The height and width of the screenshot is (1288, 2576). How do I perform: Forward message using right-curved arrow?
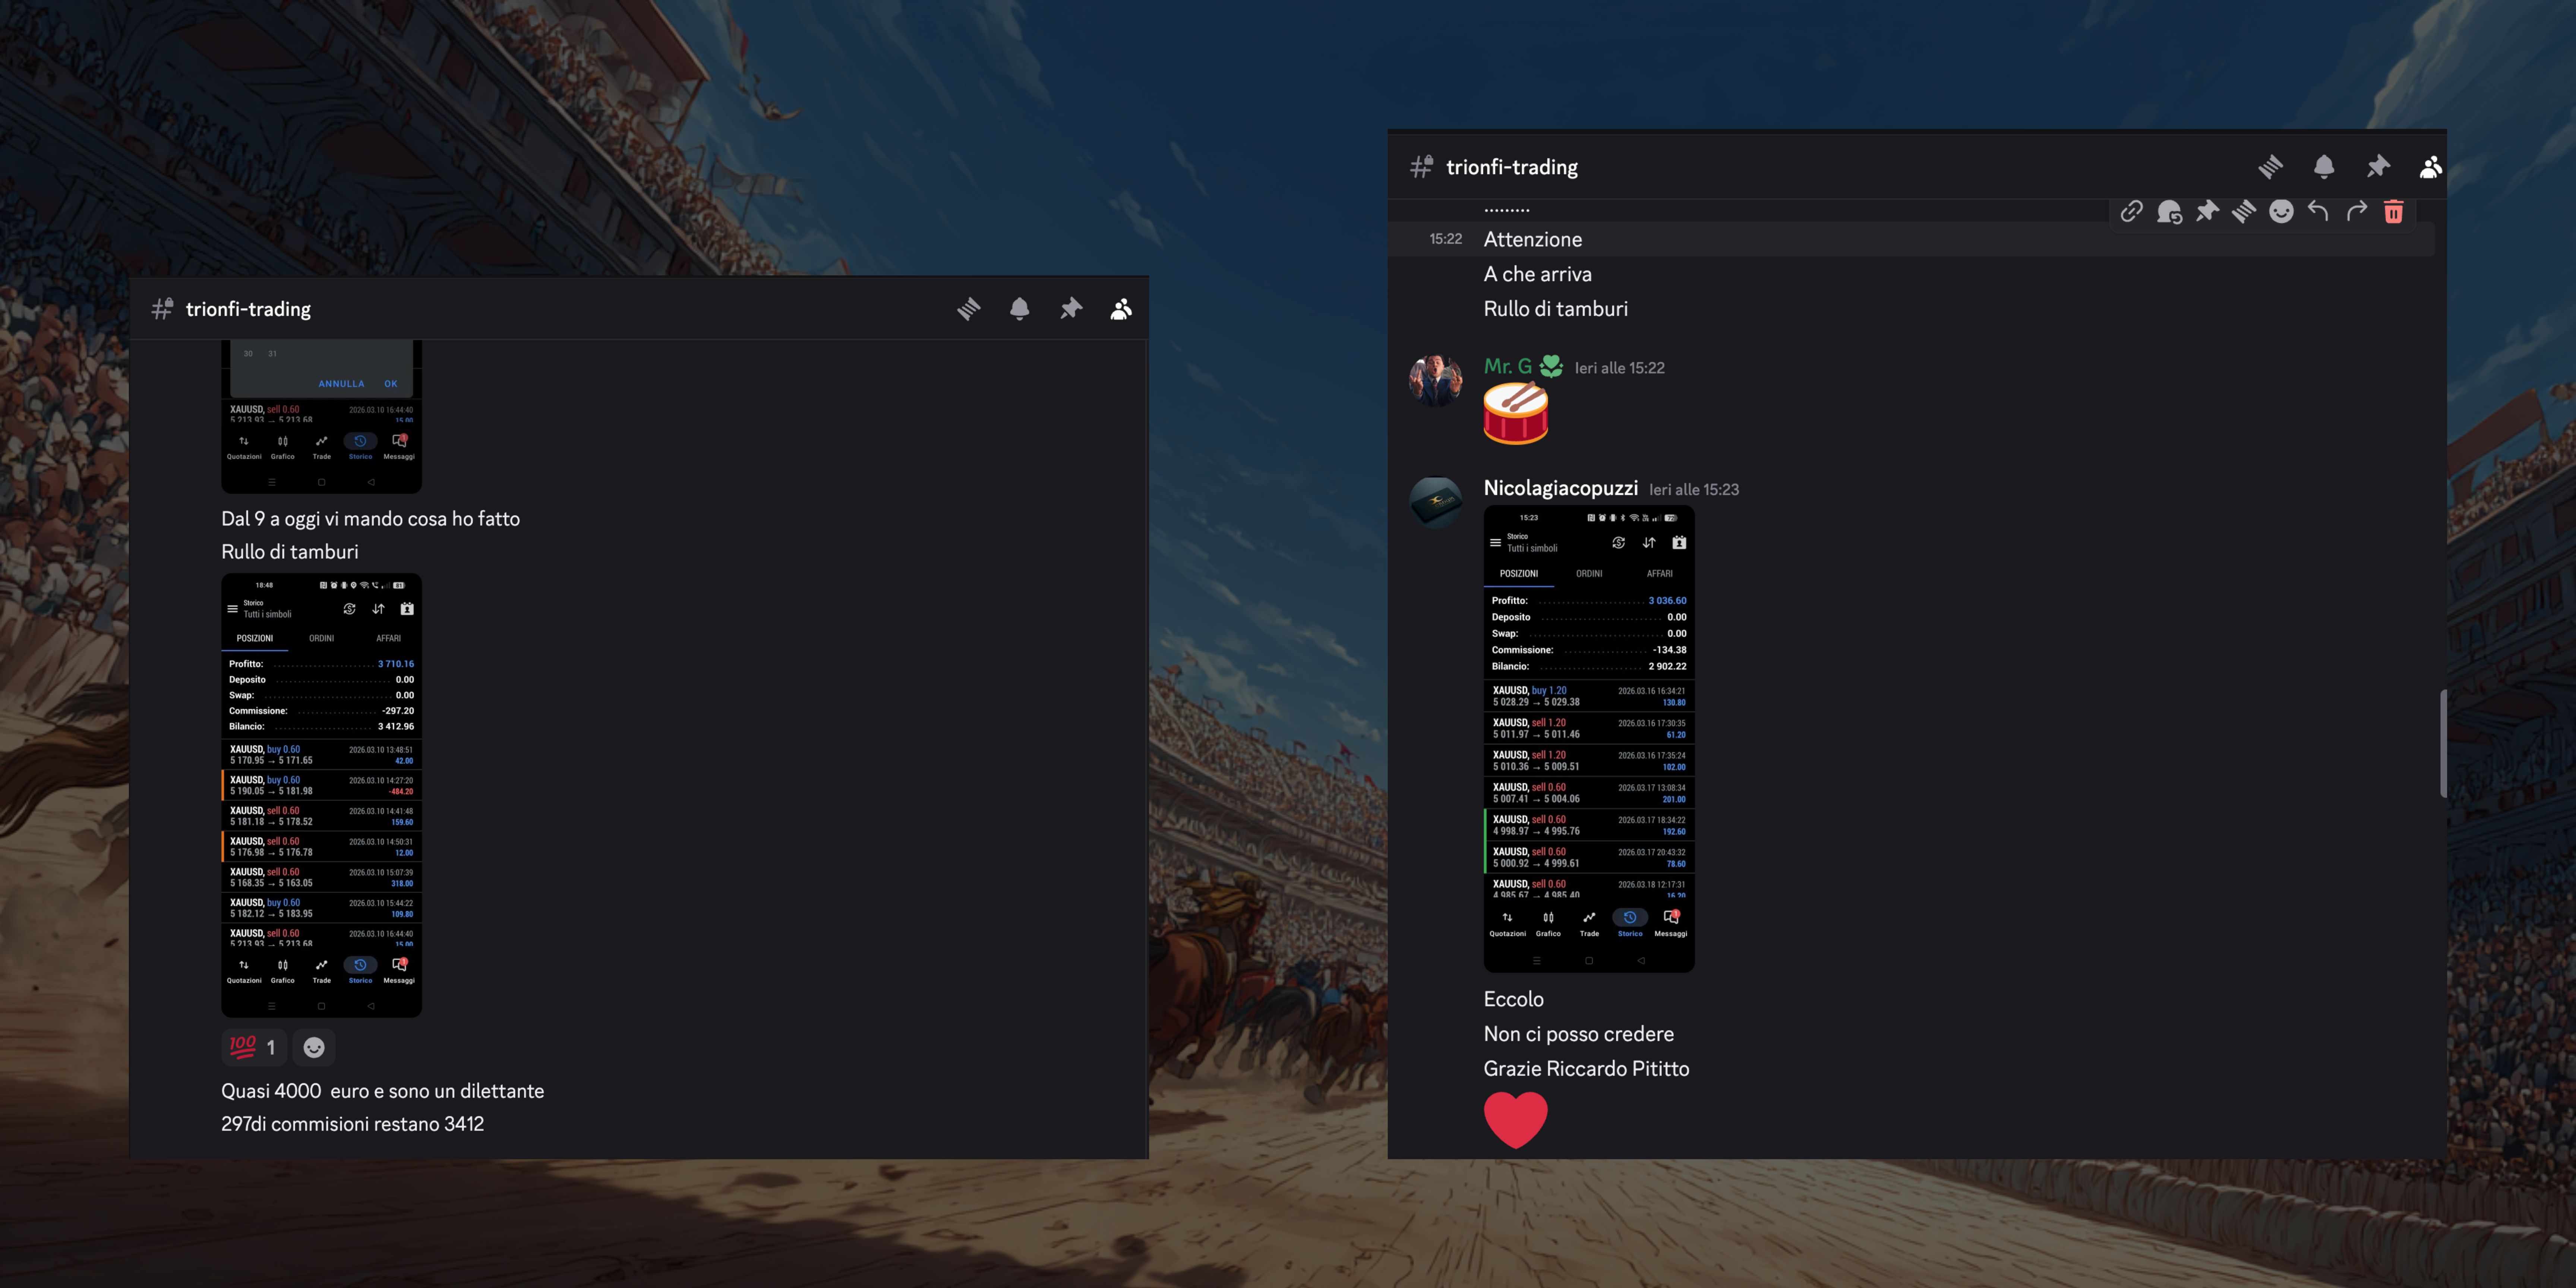click(x=2356, y=211)
